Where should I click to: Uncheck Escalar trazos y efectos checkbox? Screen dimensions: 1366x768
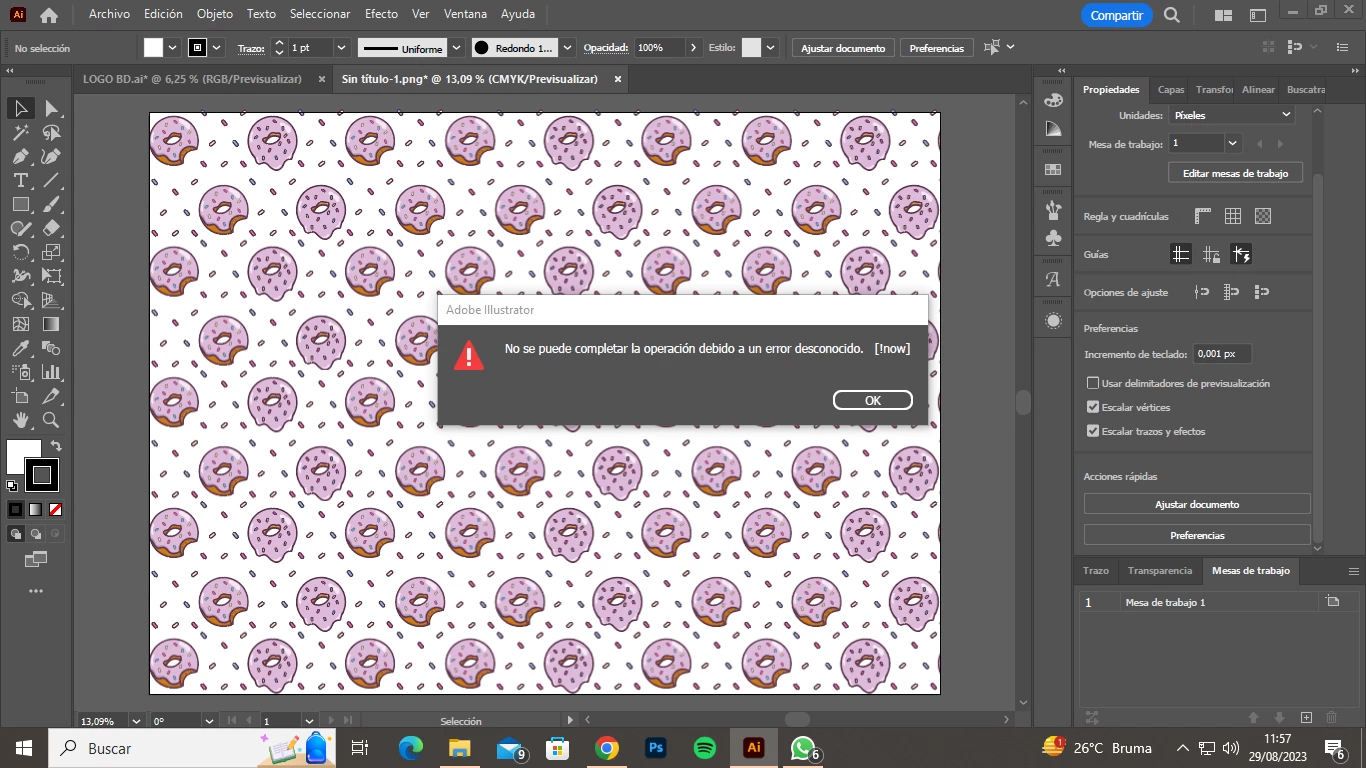tap(1093, 431)
